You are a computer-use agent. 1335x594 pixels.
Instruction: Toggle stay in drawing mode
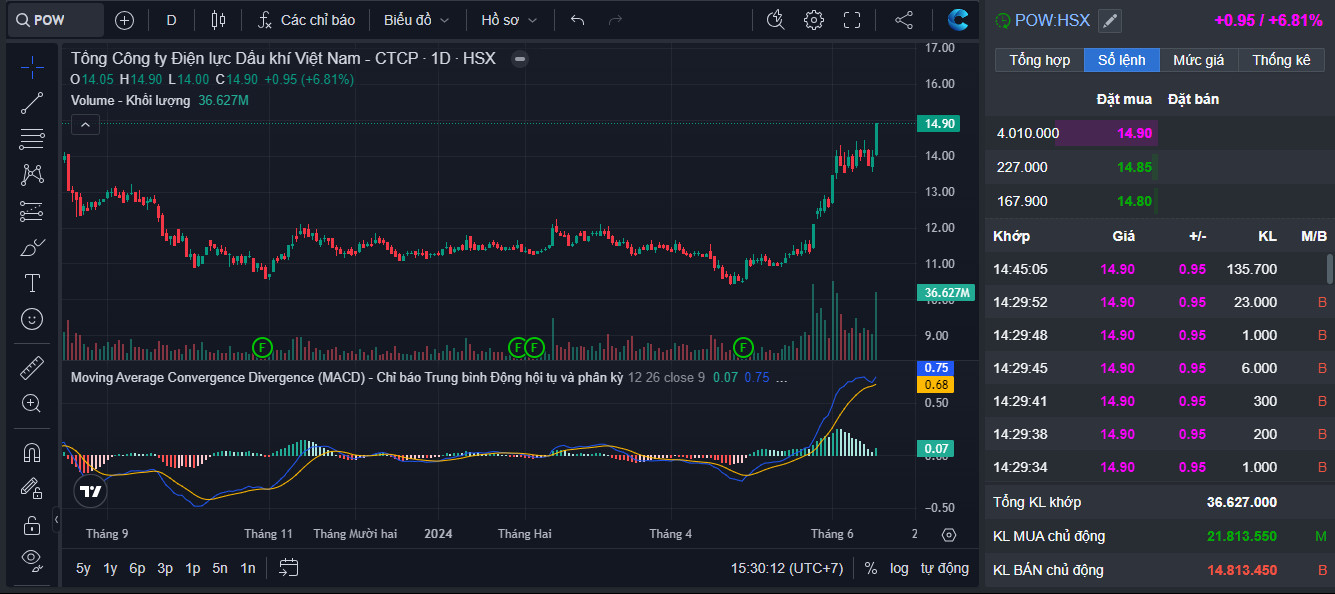32,488
